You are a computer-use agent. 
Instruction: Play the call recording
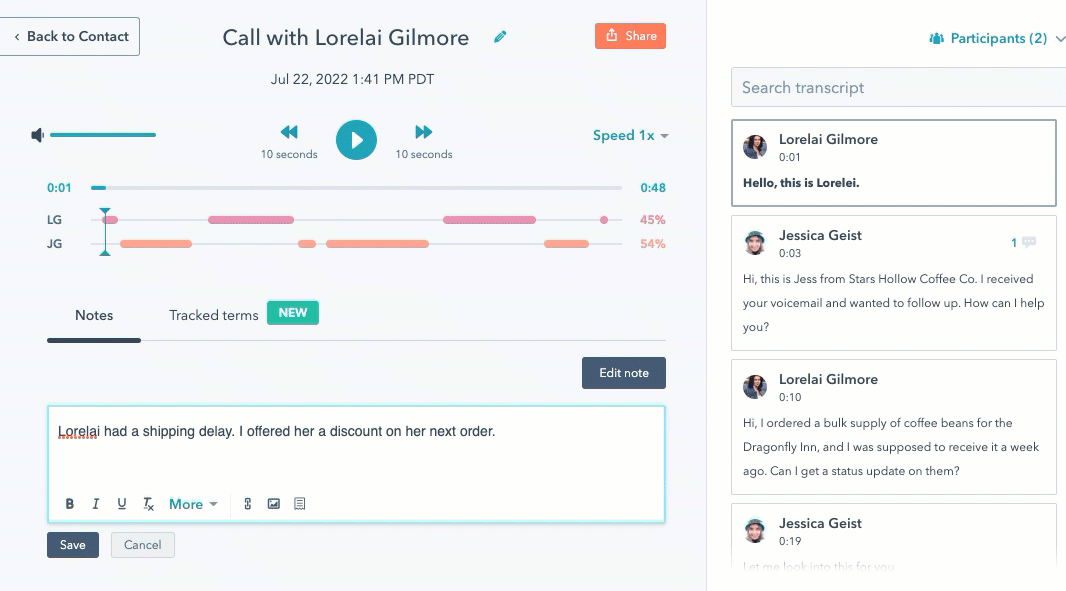(356, 140)
